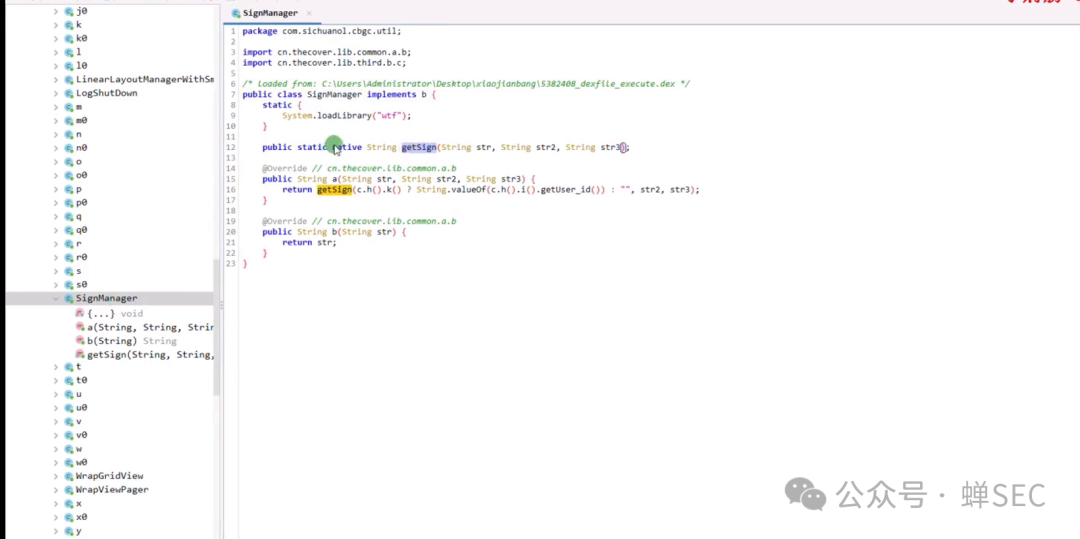Click the LogShutDown class icon
The width and height of the screenshot is (1080, 539).
(69, 94)
